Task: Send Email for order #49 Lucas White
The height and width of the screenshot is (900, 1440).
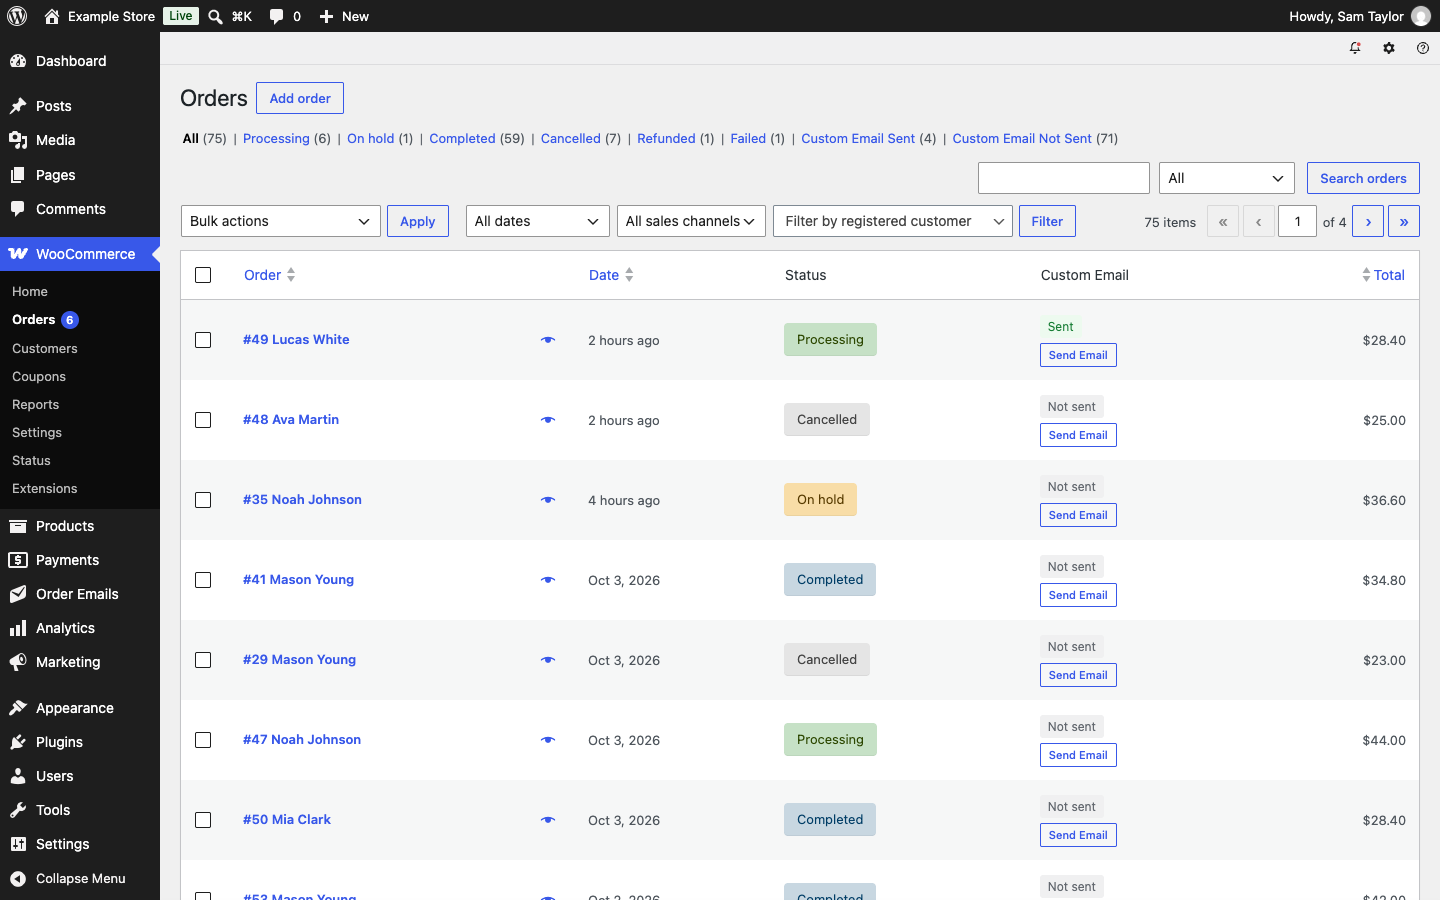Action: 1078,355
